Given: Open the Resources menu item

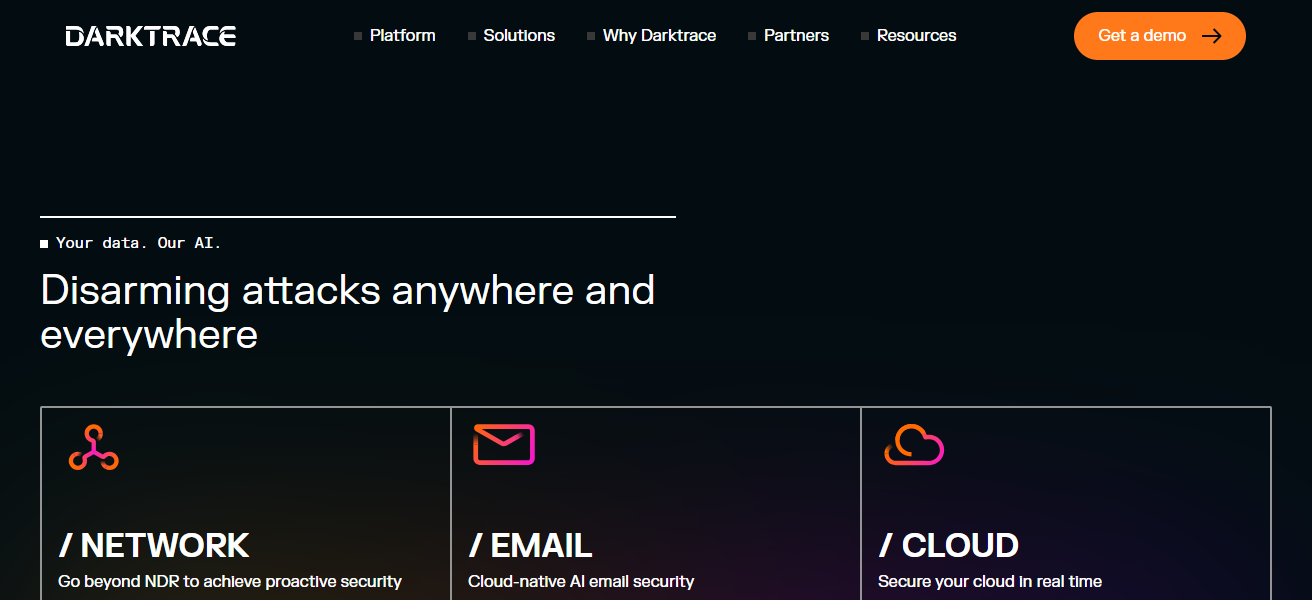Looking at the screenshot, I should (916, 36).
